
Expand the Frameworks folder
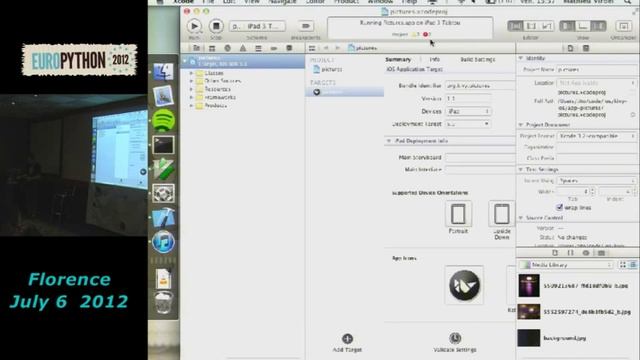tap(191, 97)
